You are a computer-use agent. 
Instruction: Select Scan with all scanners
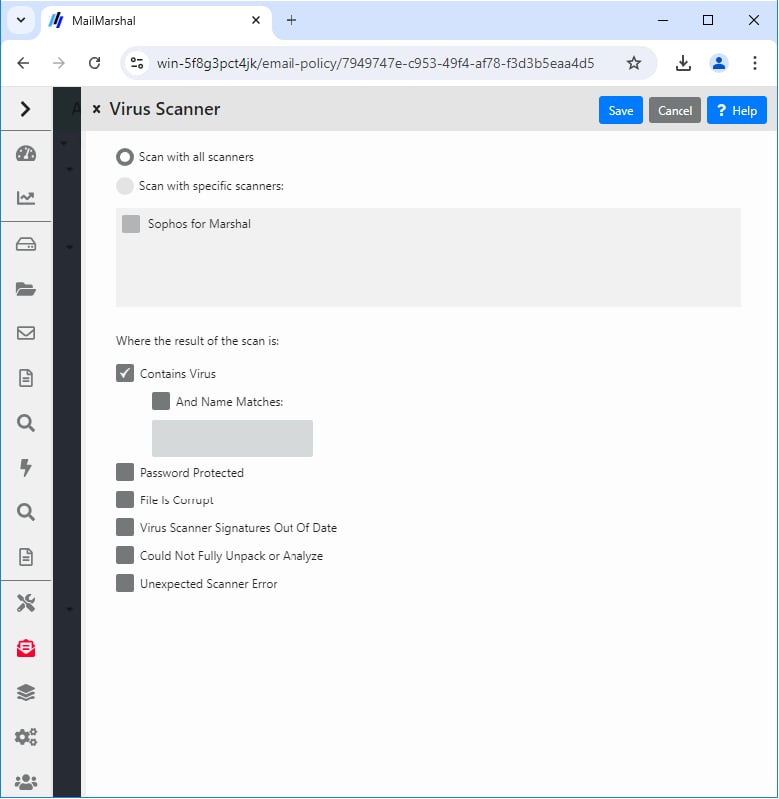click(x=125, y=157)
